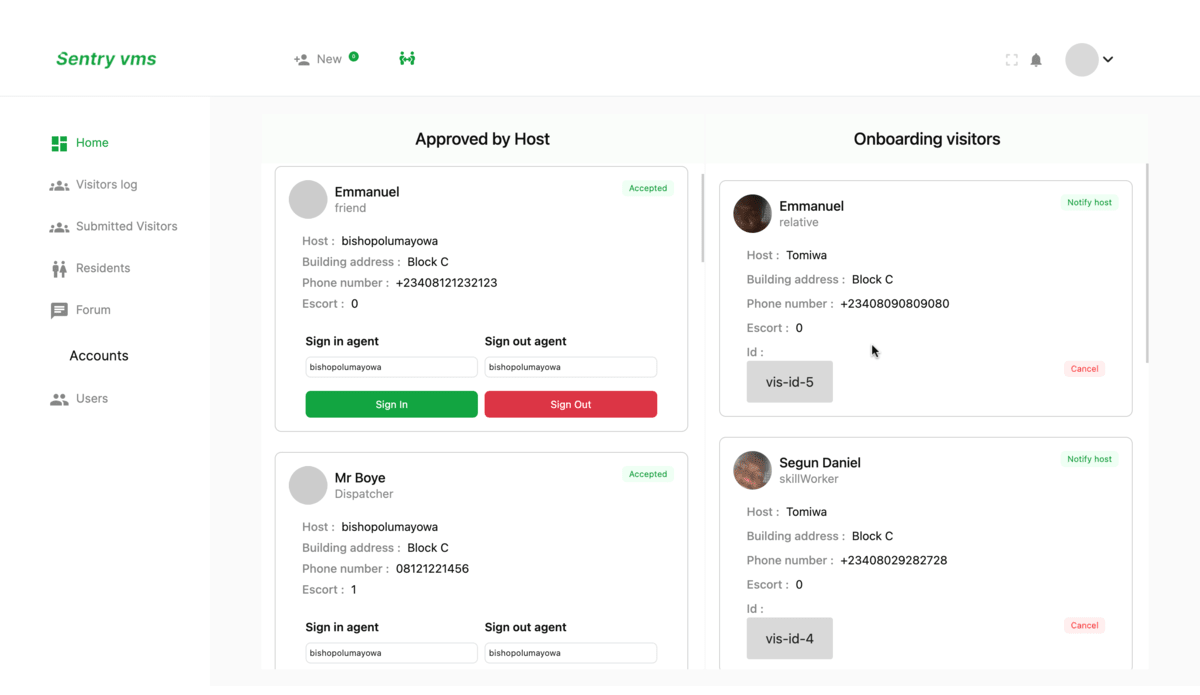
Task: Click the user avatar in header
Action: pos(1081,60)
